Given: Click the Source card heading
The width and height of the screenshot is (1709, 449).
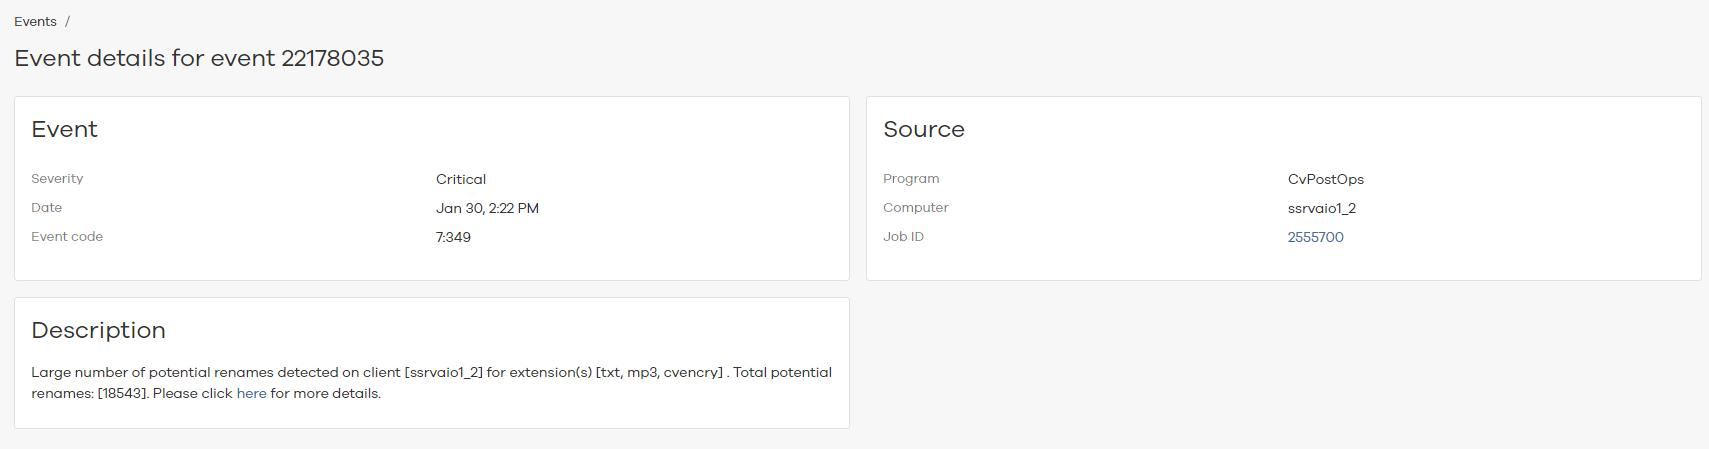Looking at the screenshot, I should 923,130.
